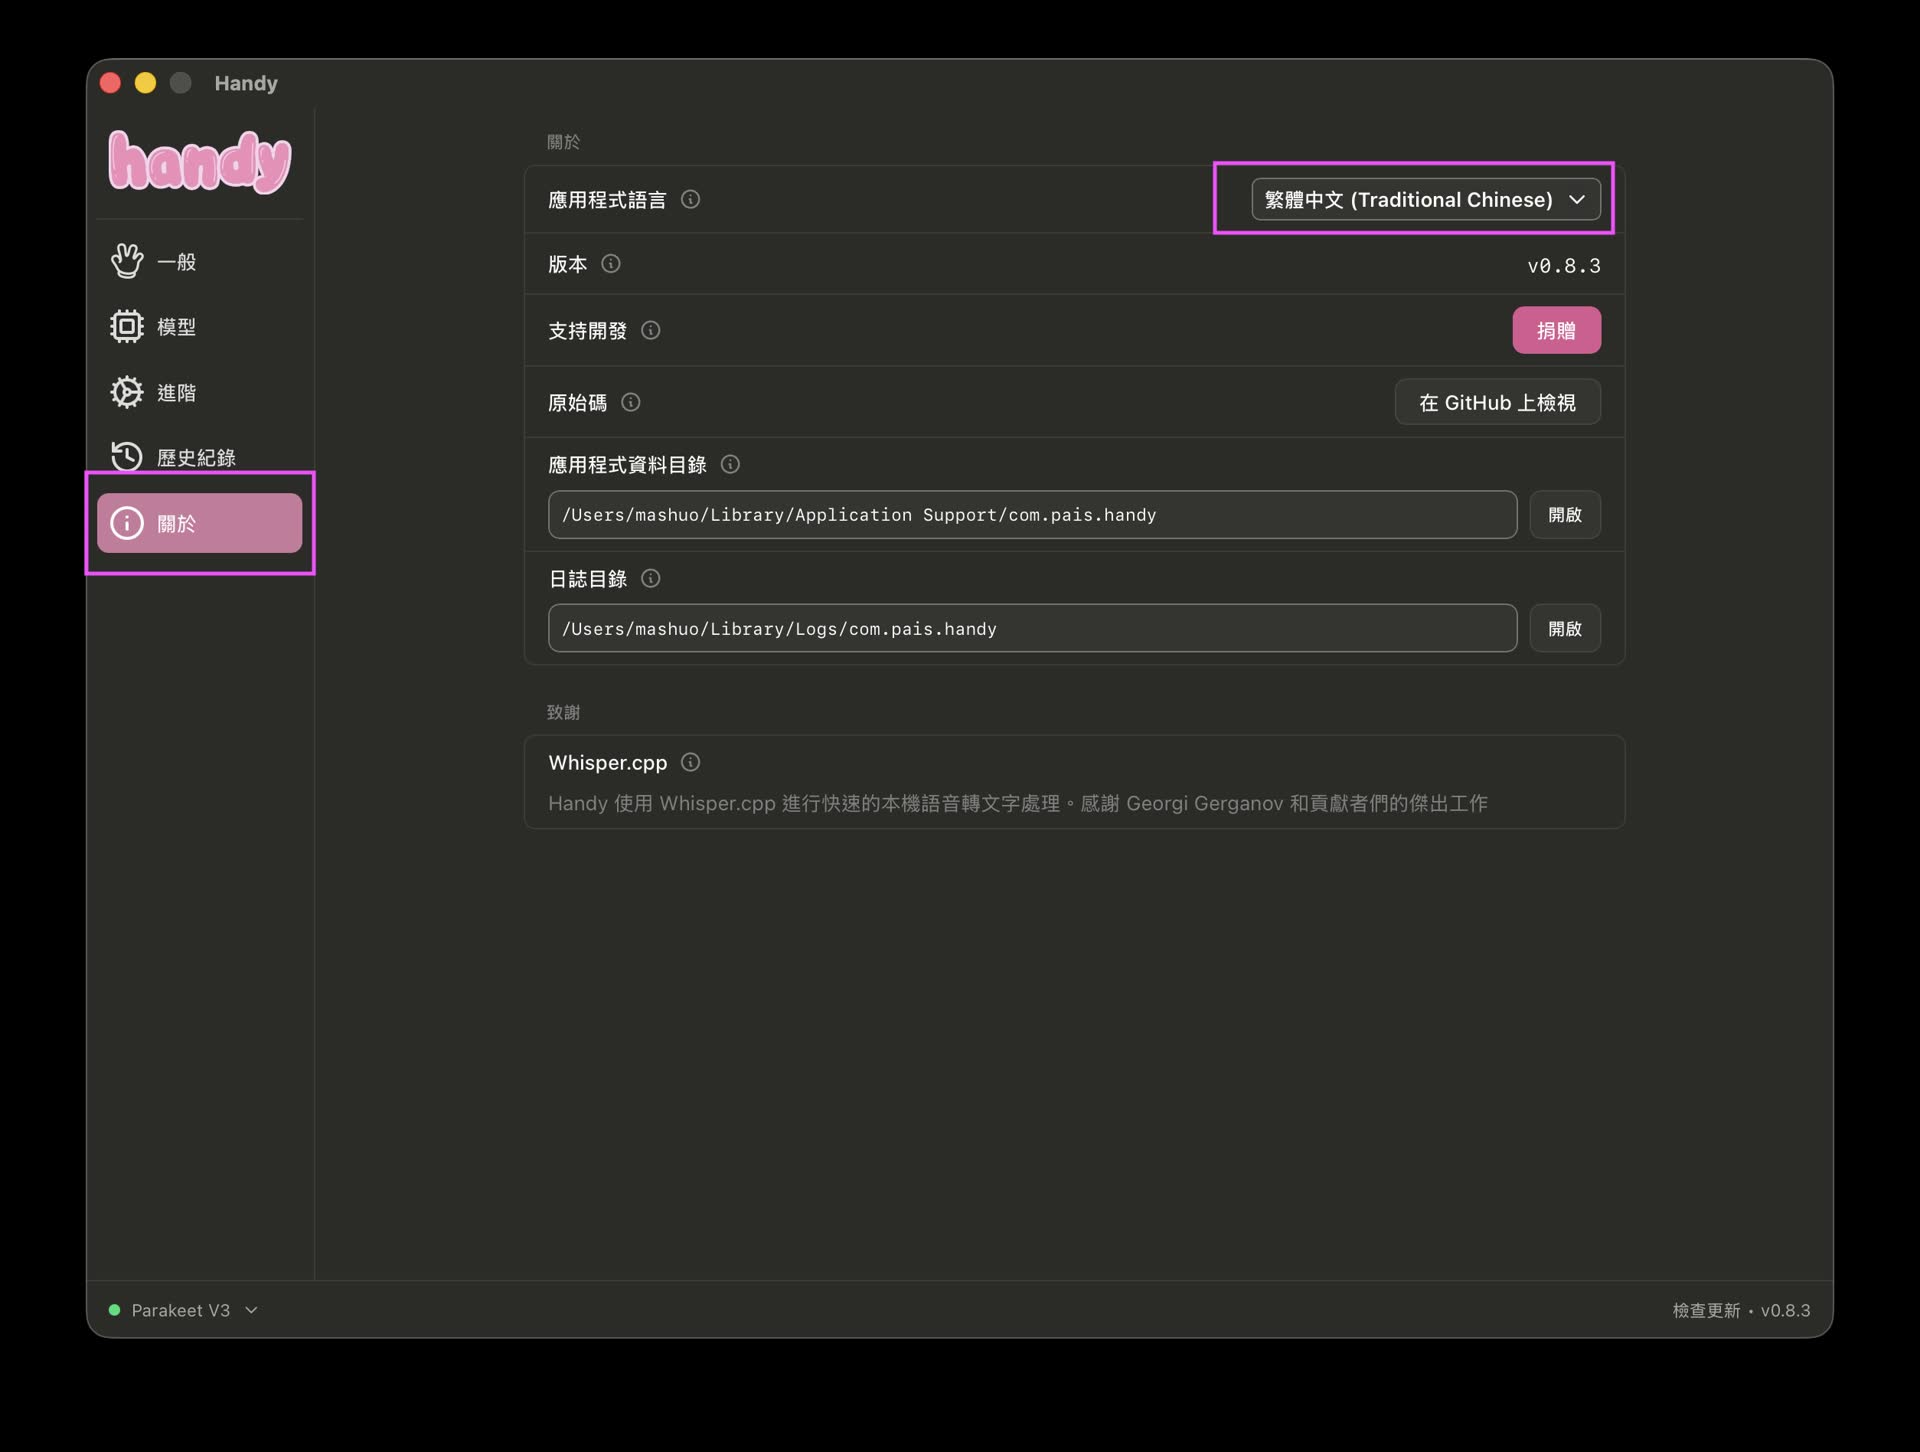Click the 支持開發 label
1920x1452 pixels.
click(587, 330)
